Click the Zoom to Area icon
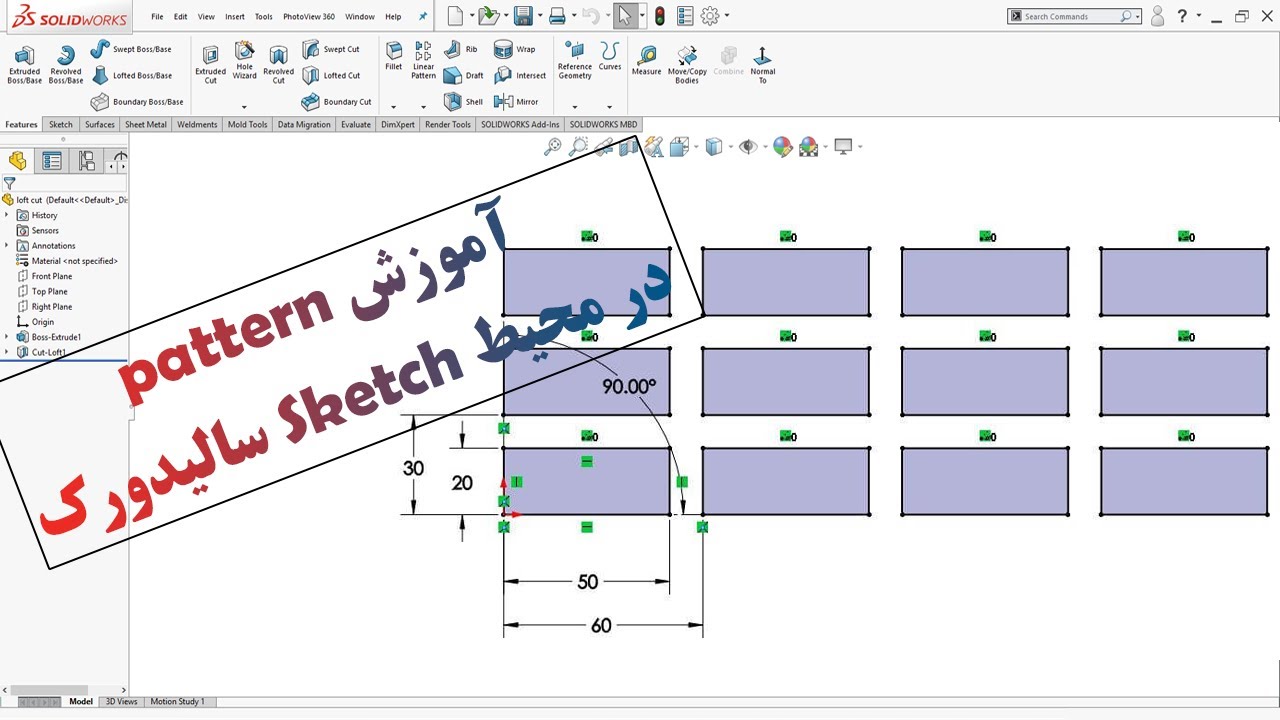The width and height of the screenshot is (1280, 720). (578, 147)
